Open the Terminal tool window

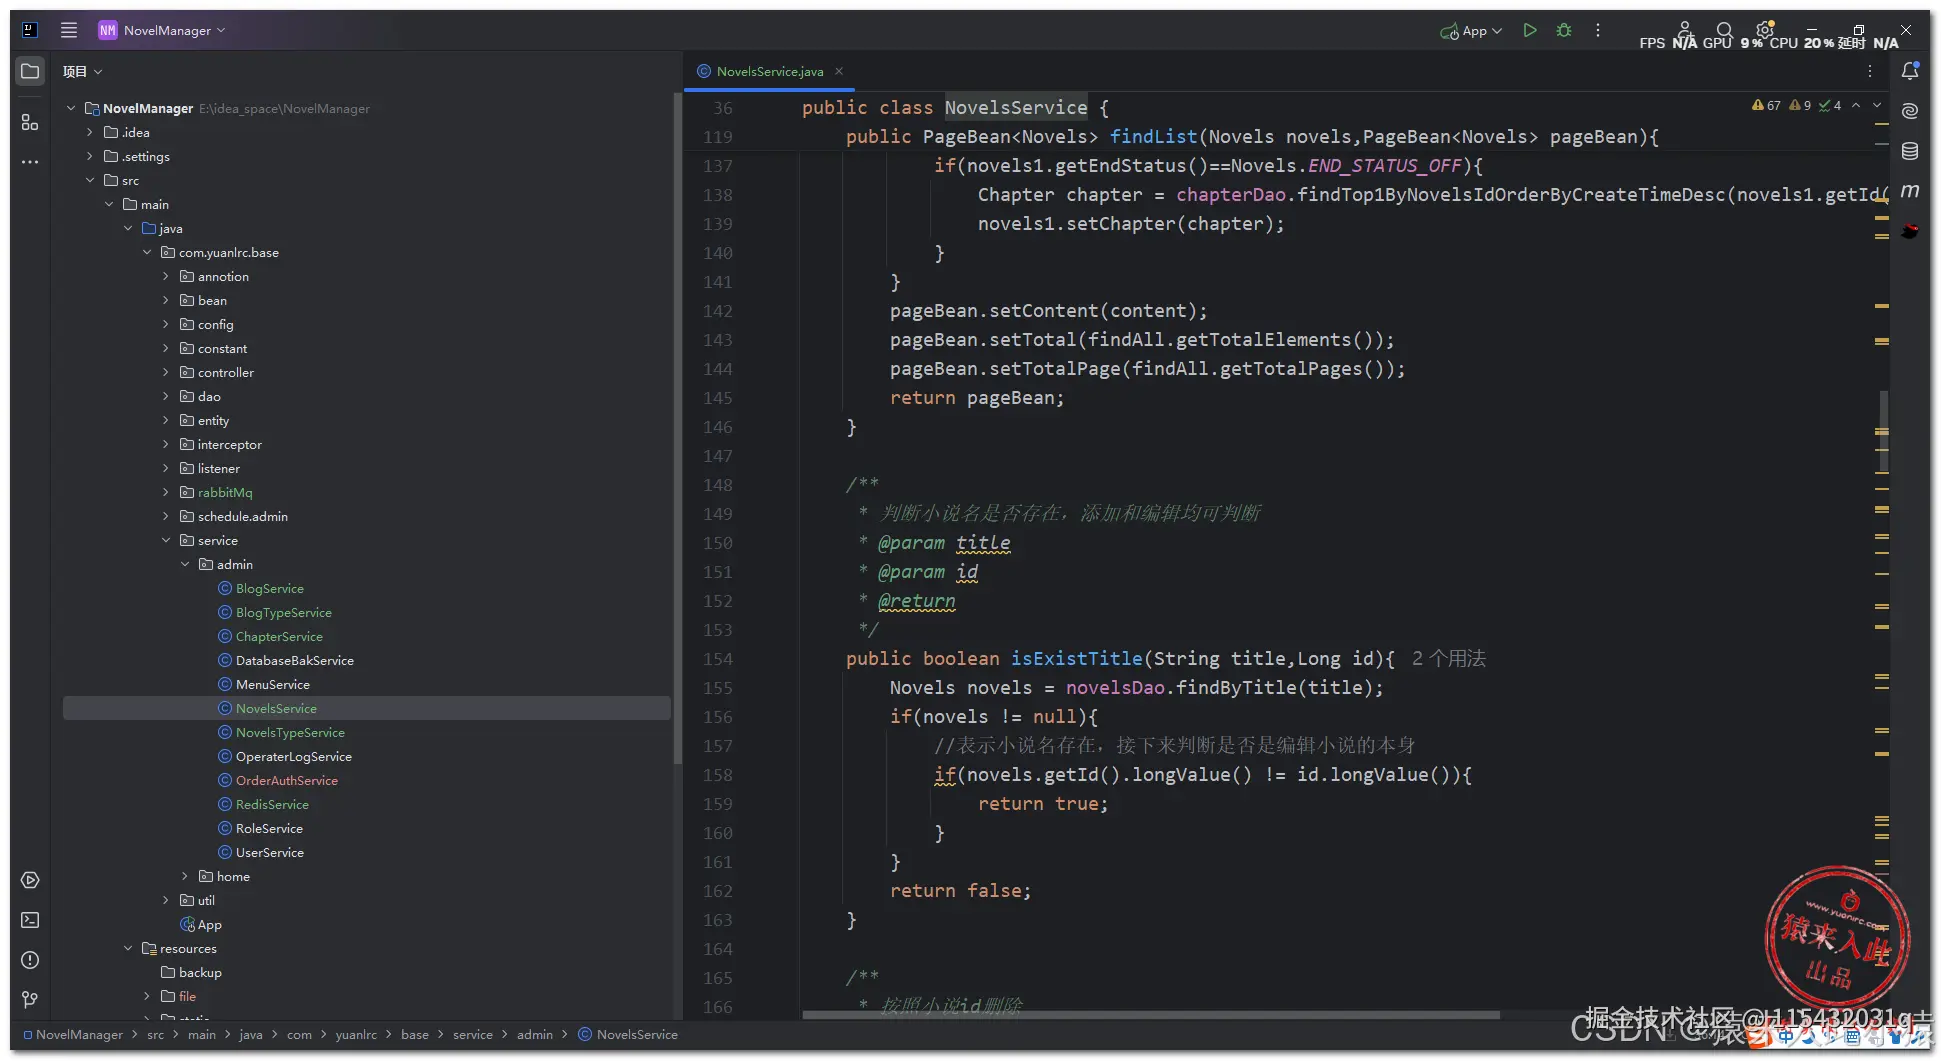tap(30, 920)
